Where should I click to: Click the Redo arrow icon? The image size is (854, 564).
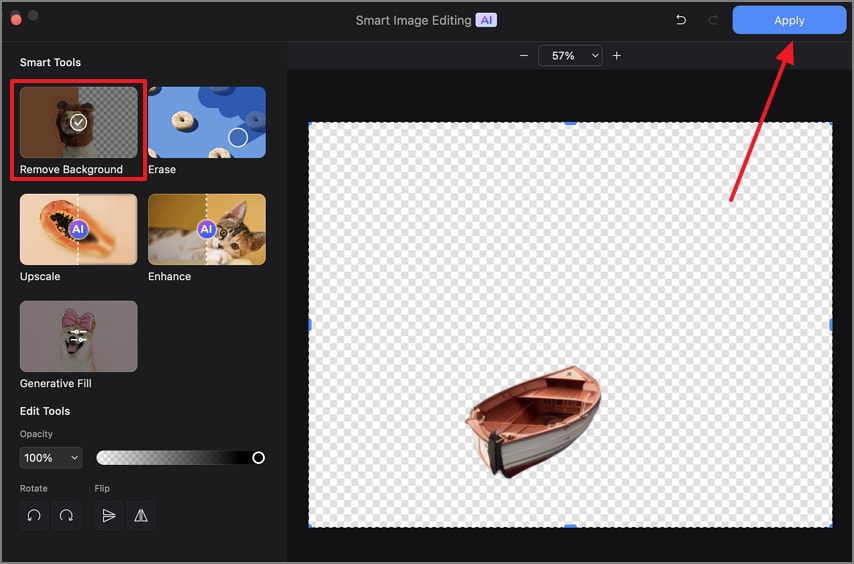[x=712, y=20]
